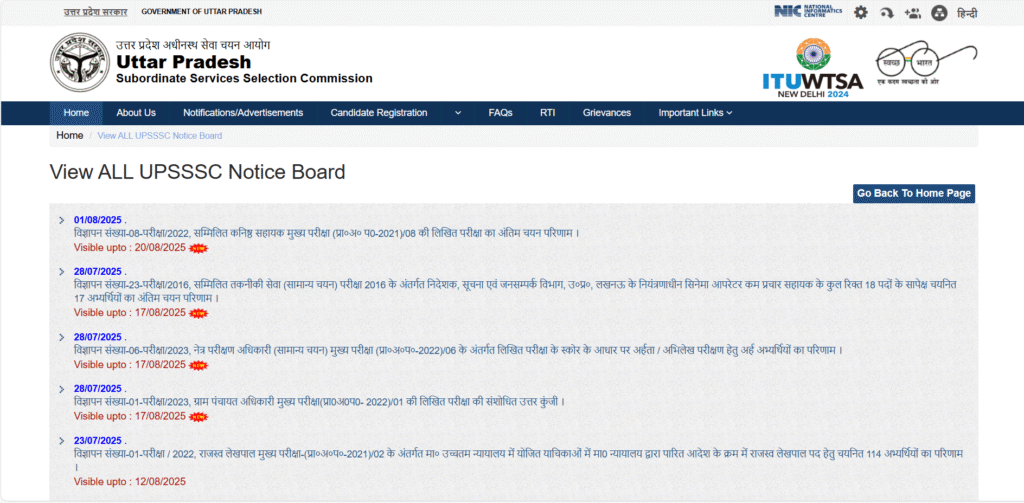Go to the About Us page

point(136,113)
